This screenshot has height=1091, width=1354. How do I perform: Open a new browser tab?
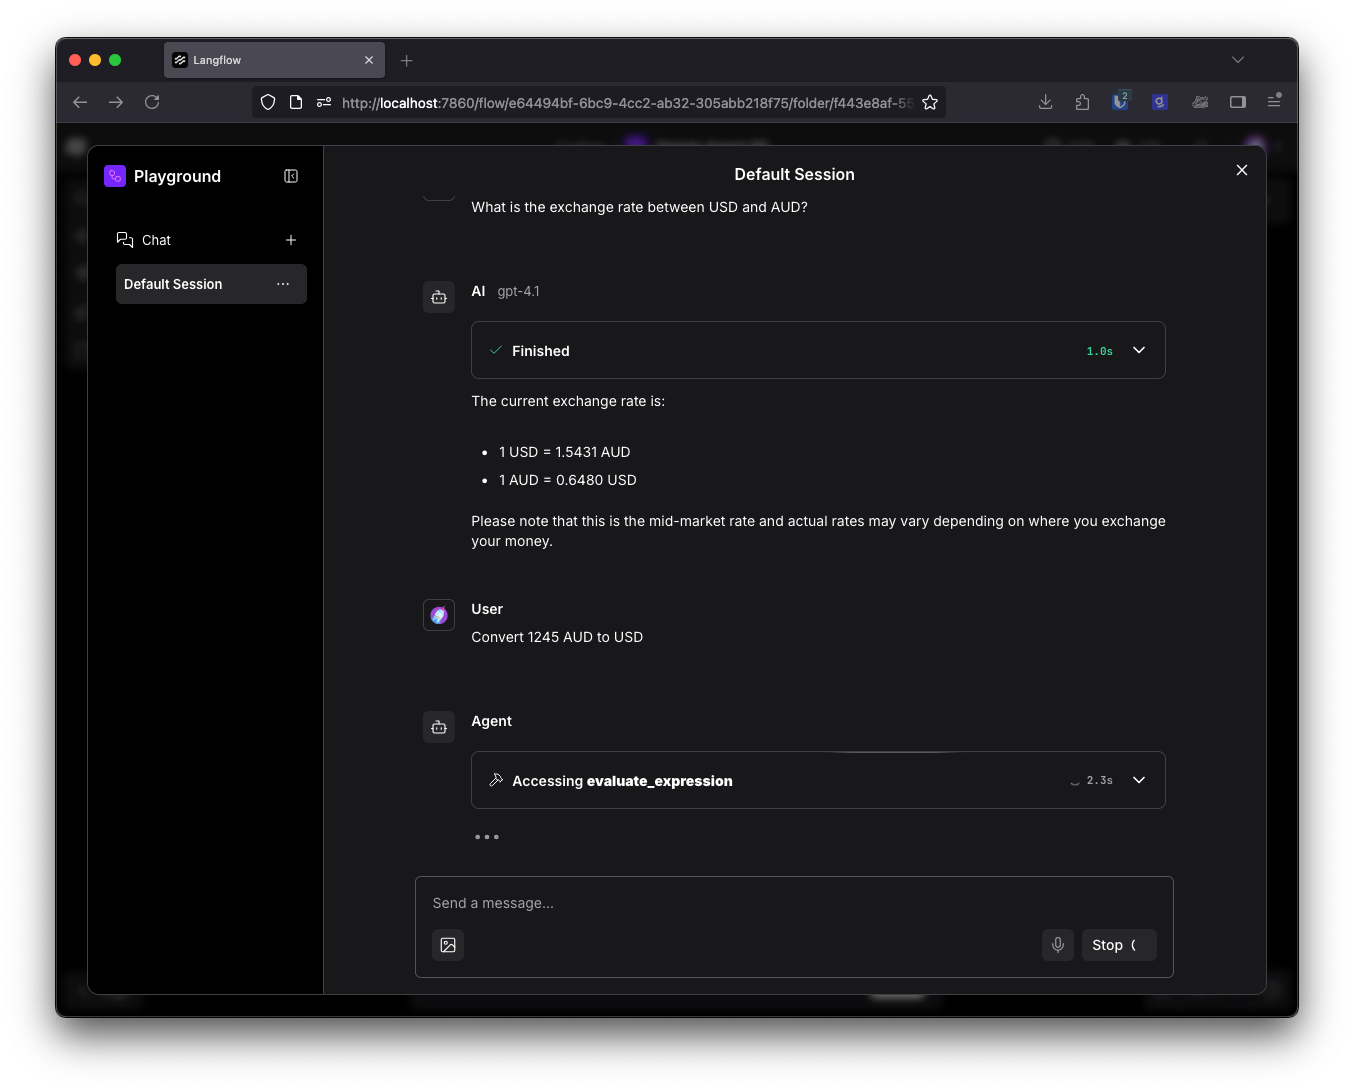click(406, 61)
